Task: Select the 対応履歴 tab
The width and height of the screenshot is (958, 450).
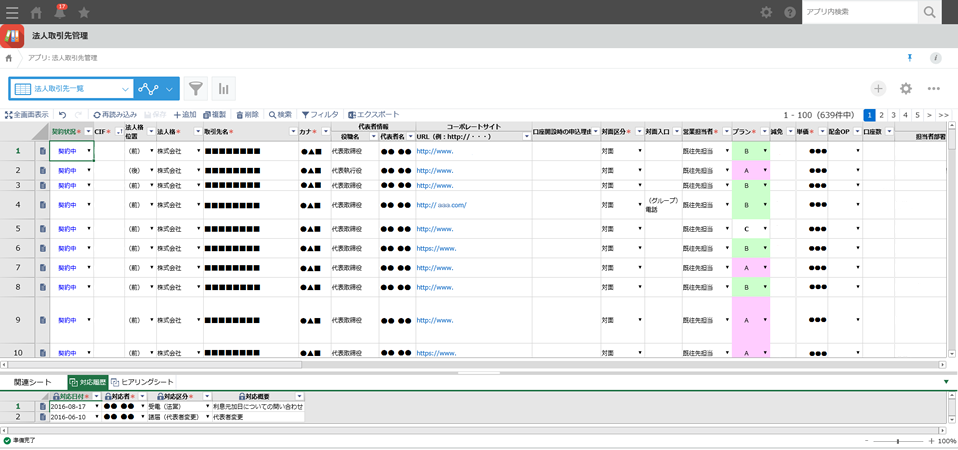Action: [87, 382]
